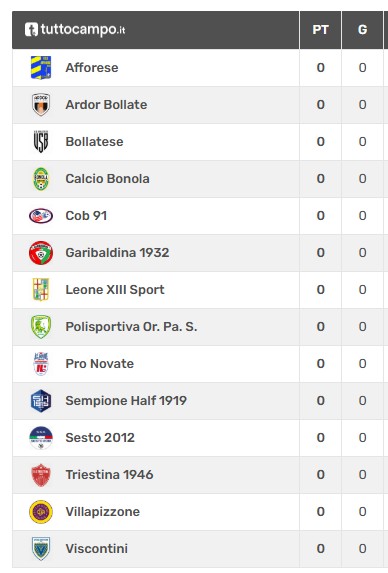
Task: Open the Pro Novate team logo
Action: point(41,364)
